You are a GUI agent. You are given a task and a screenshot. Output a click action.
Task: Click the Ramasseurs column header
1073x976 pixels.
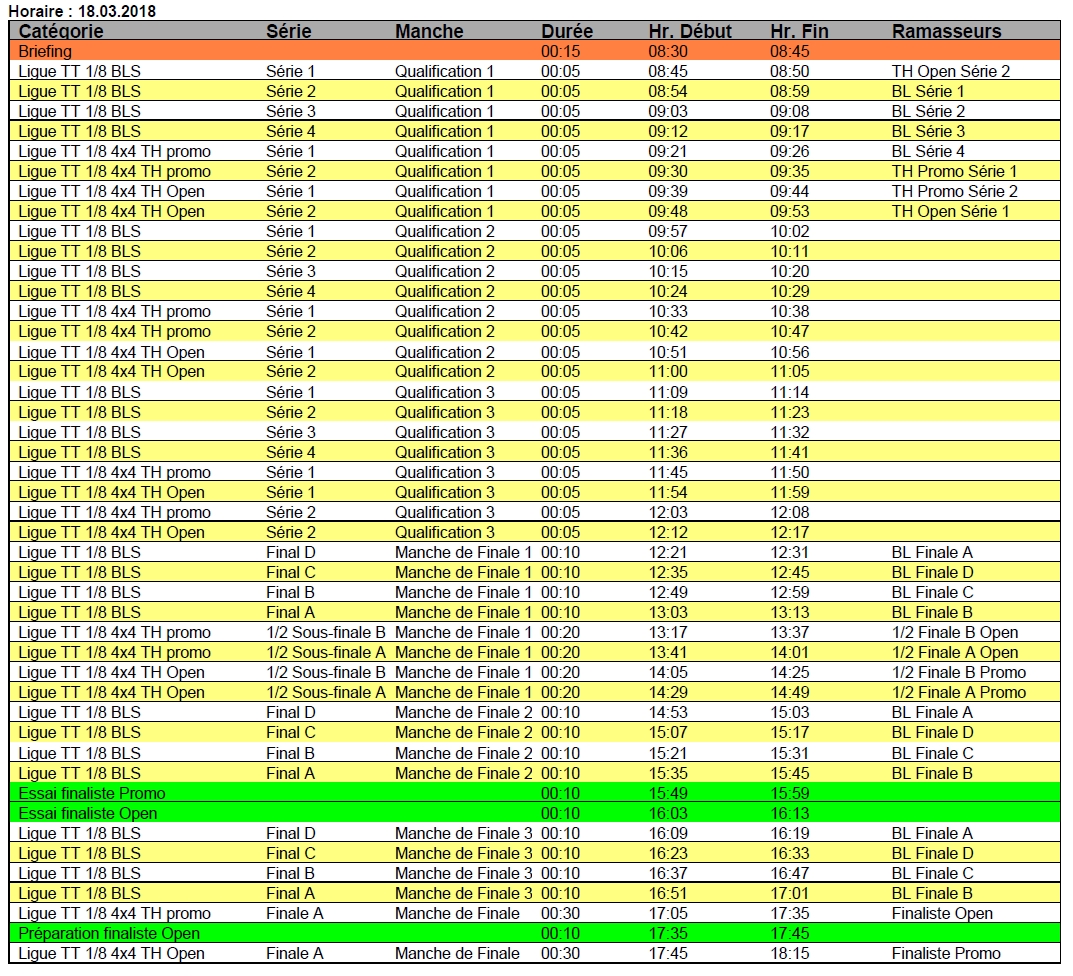click(946, 31)
